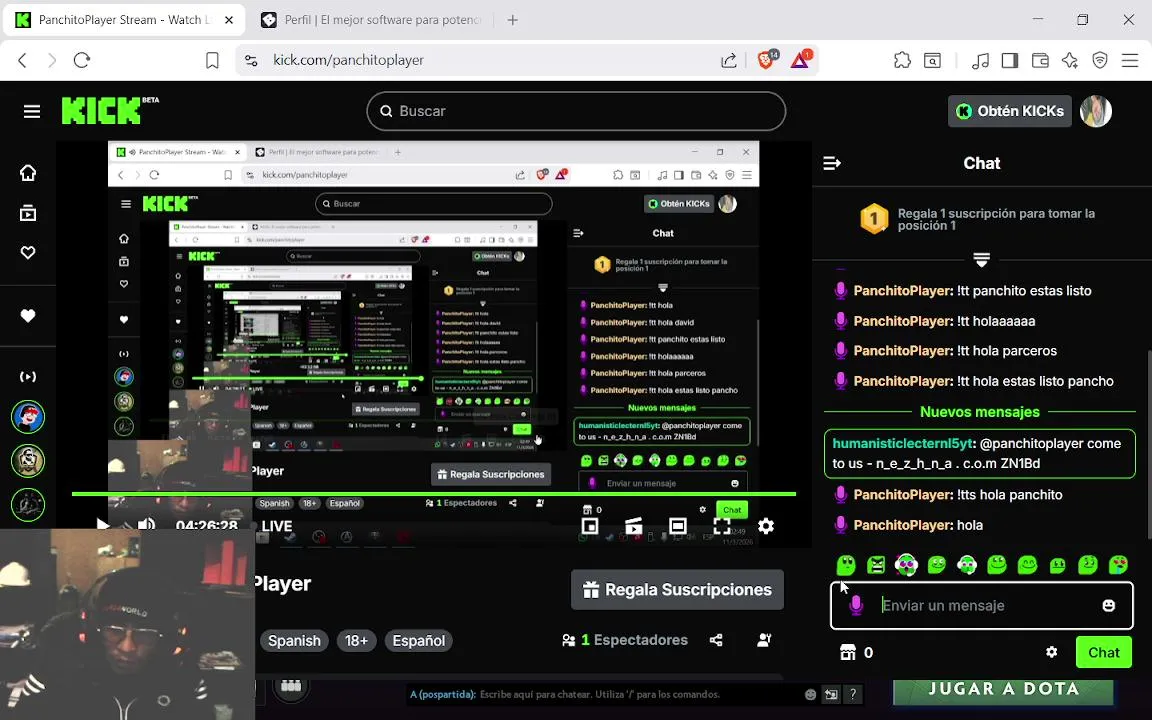This screenshot has width=1152, height=720.
Task: Click the Dota chat box Escribe aquí para chatear
Action: (602, 694)
